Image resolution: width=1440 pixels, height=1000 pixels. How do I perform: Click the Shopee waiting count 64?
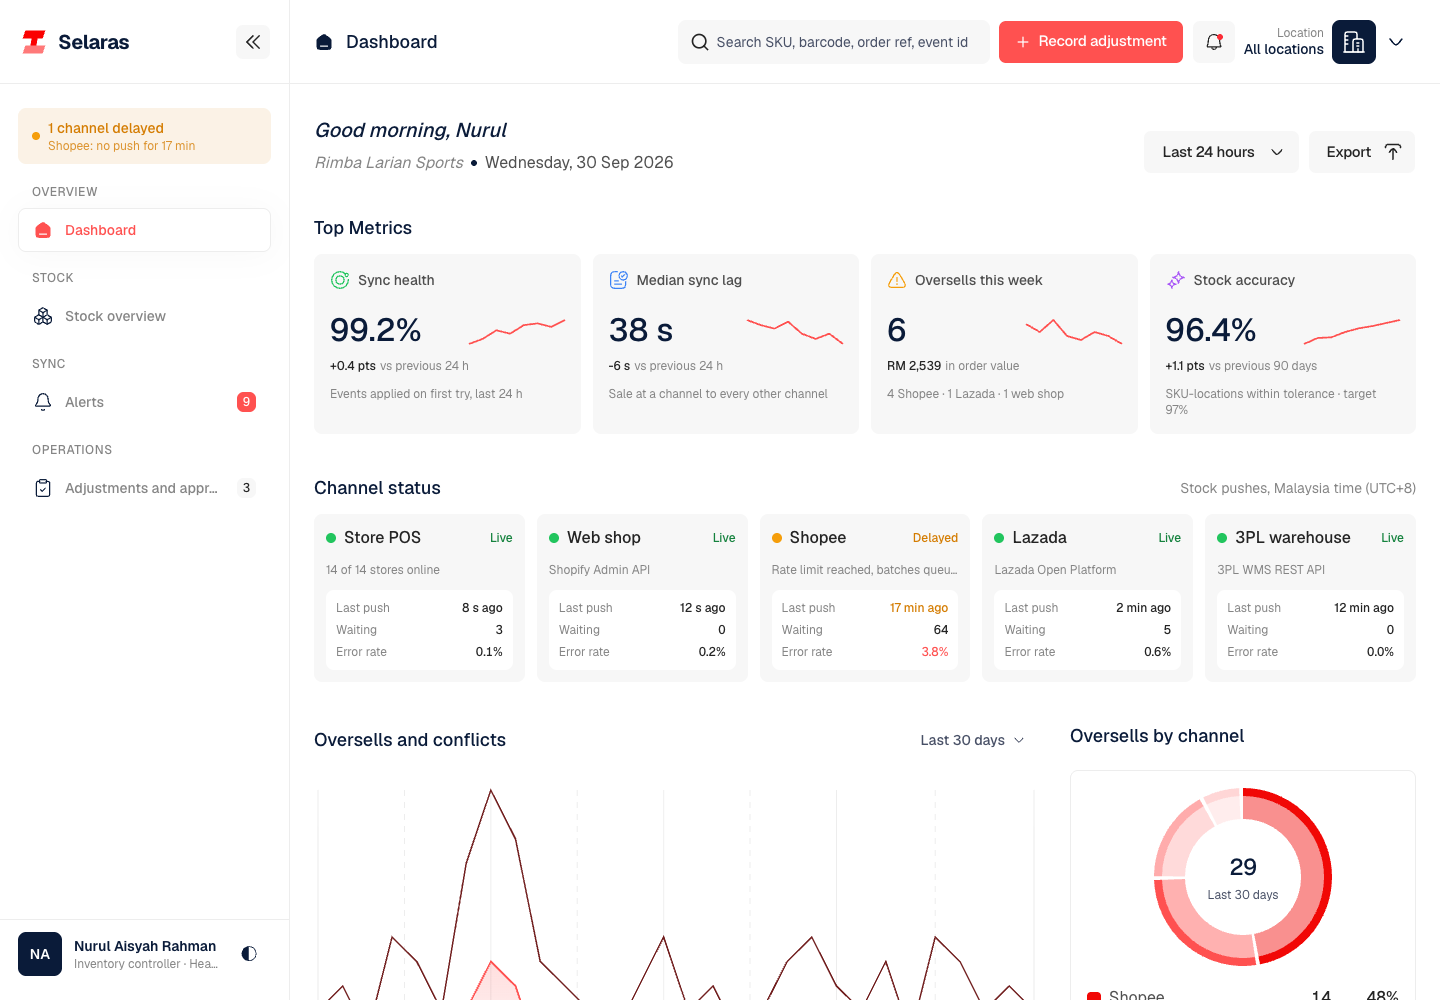click(x=941, y=630)
